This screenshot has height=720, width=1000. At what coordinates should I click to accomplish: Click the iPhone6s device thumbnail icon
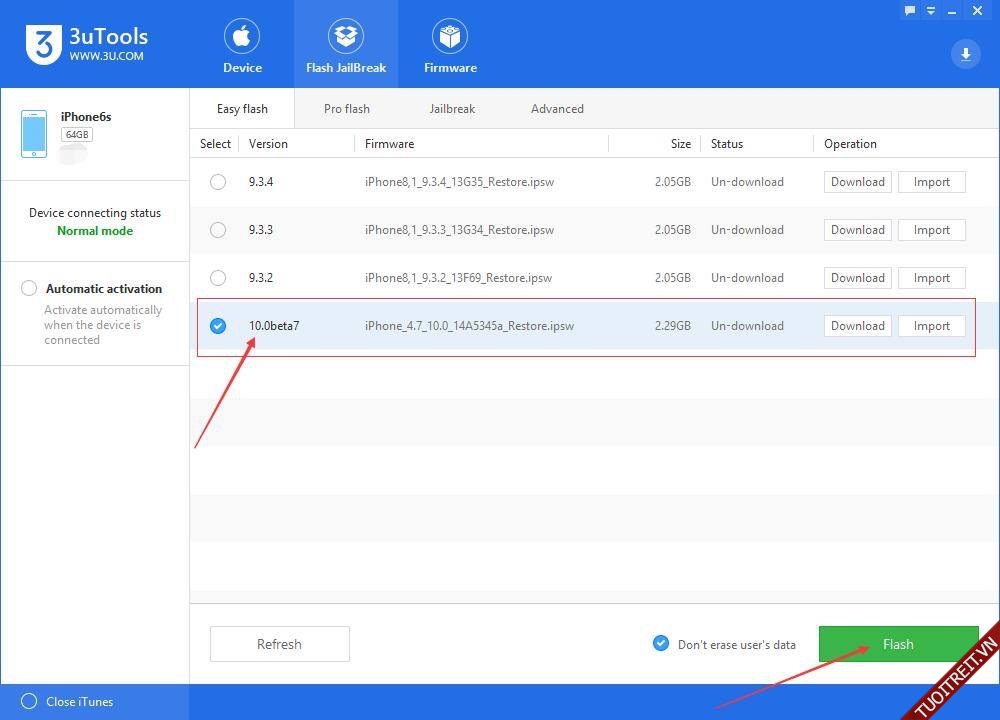(34, 134)
